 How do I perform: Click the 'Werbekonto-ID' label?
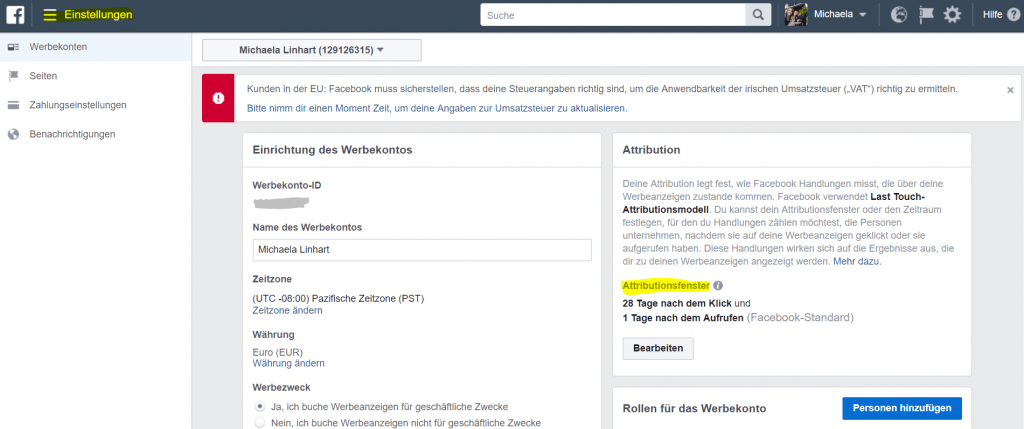[287, 185]
